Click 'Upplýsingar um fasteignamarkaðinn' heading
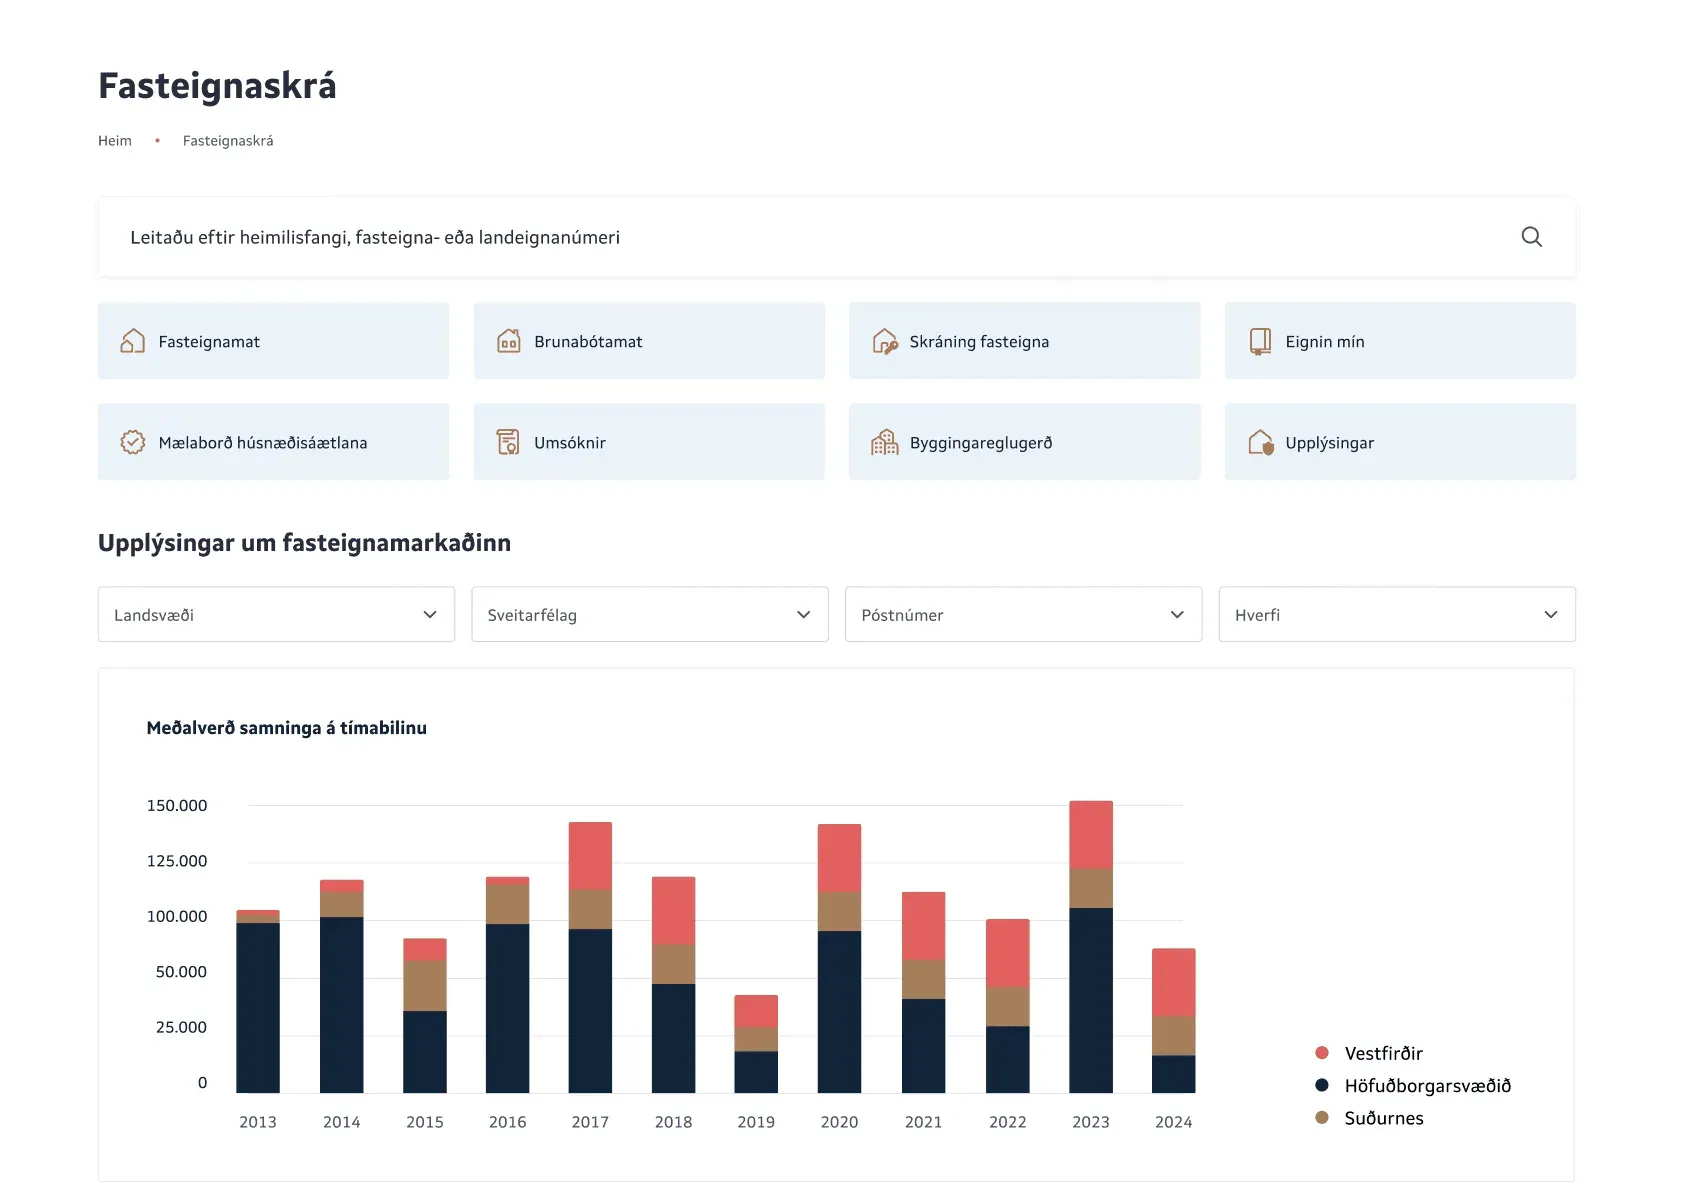 click(x=304, y=543)
